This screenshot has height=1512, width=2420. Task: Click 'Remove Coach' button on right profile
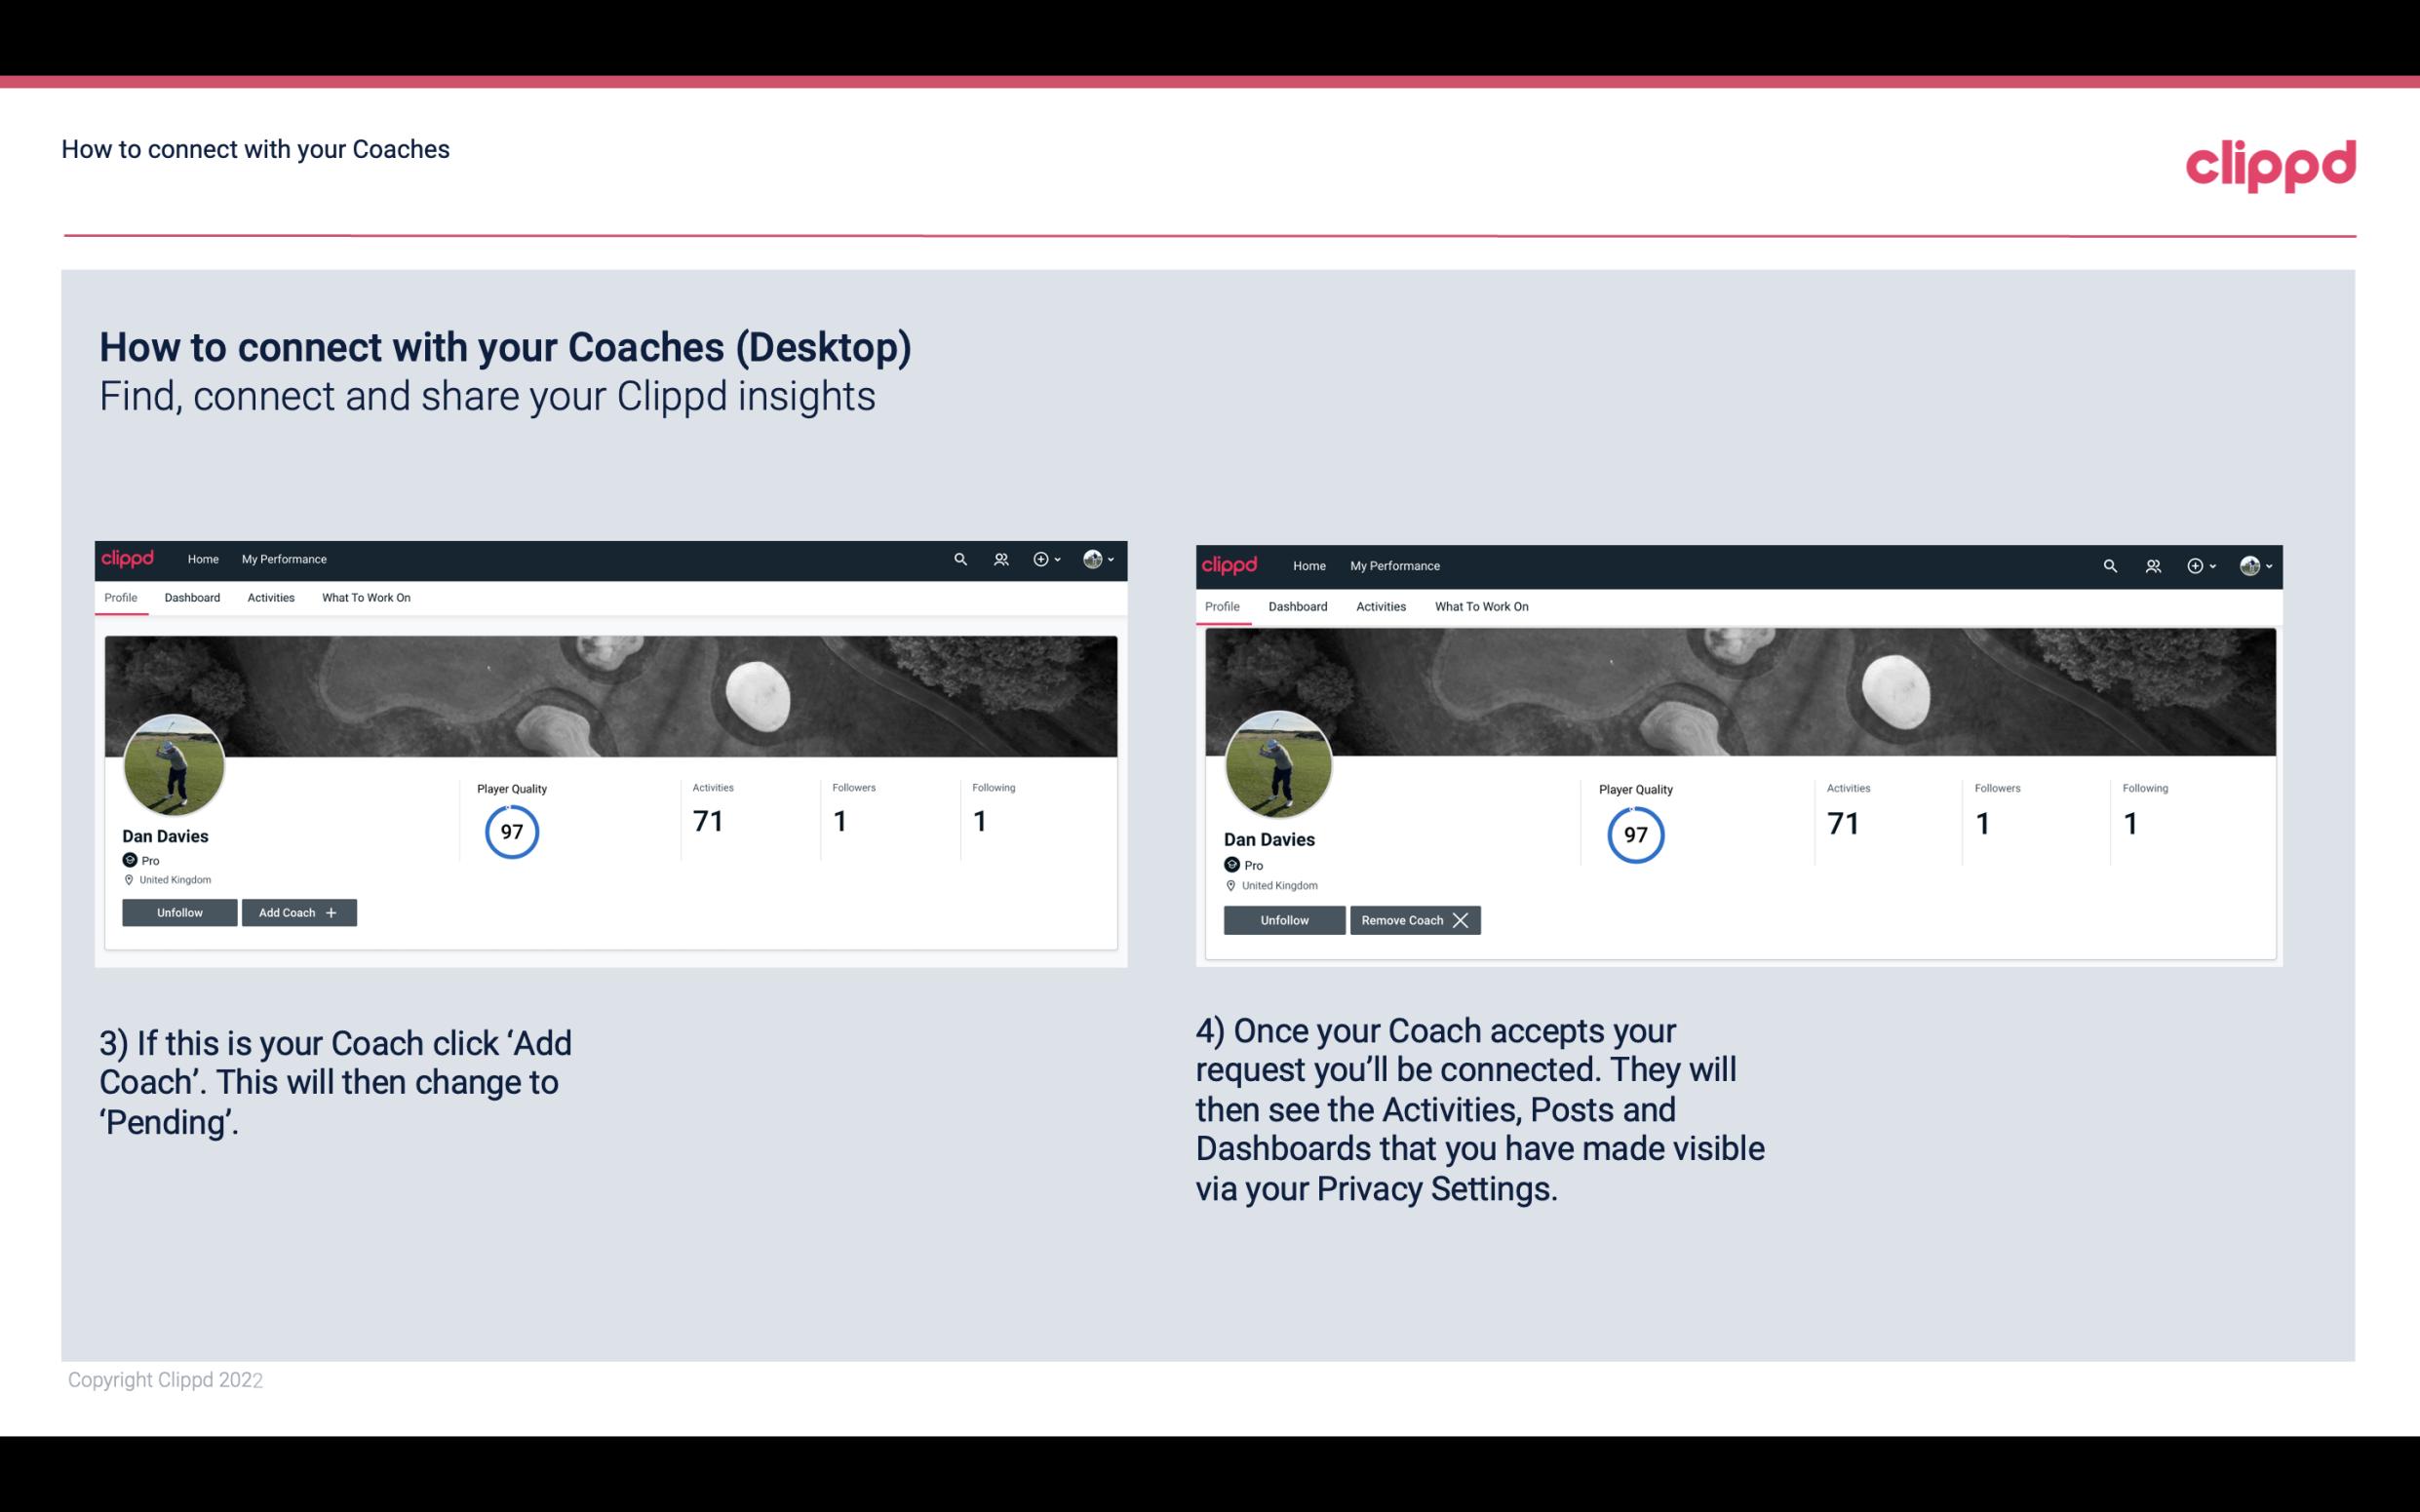(x=1415, y=919)
